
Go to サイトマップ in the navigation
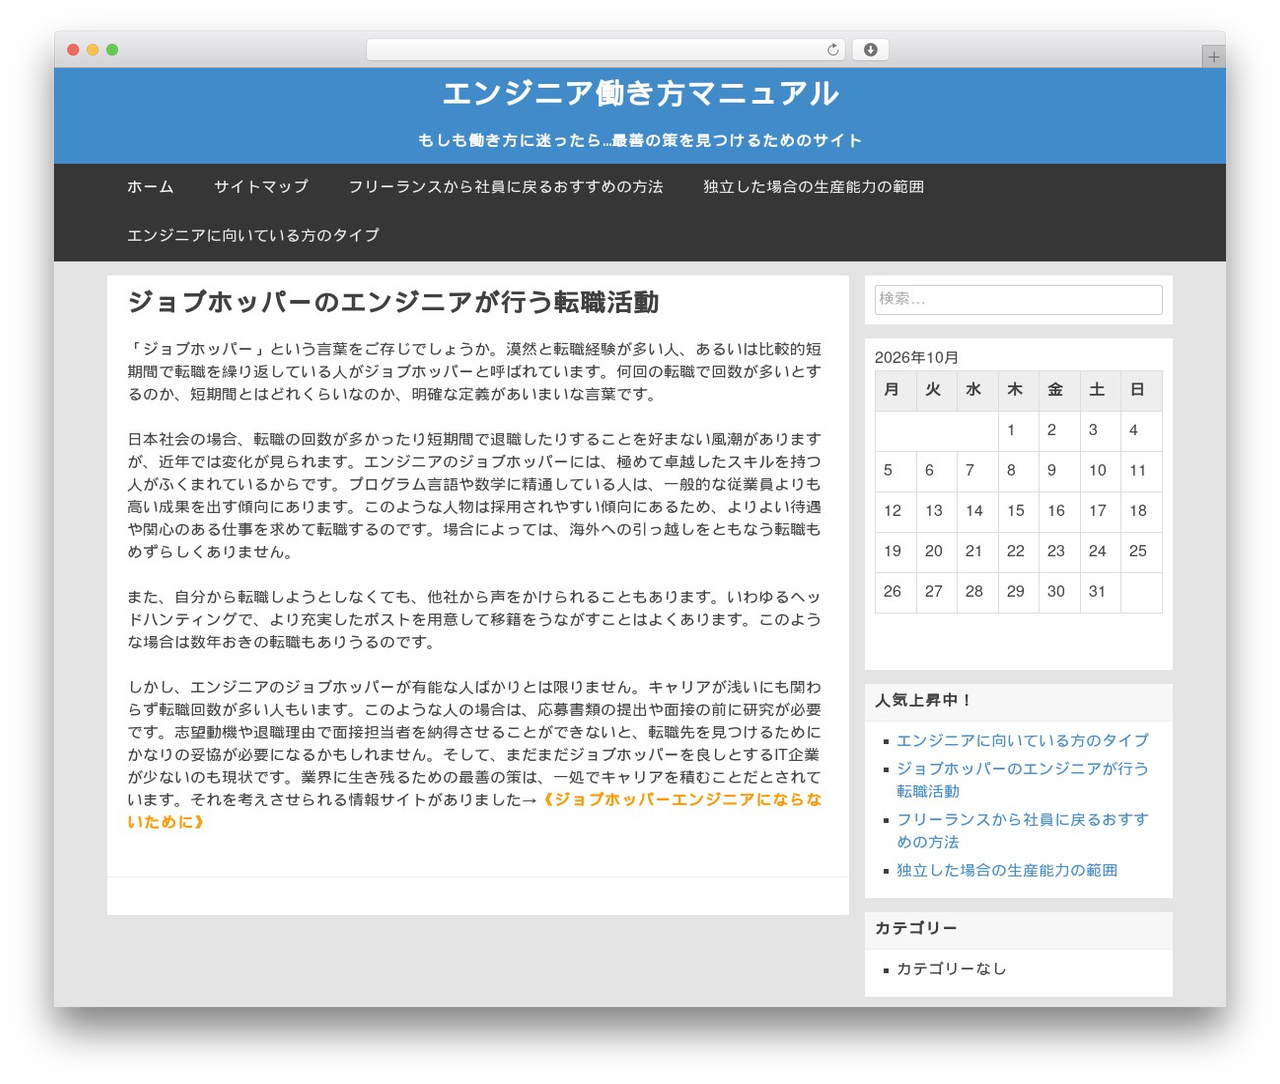pos(261,187)
